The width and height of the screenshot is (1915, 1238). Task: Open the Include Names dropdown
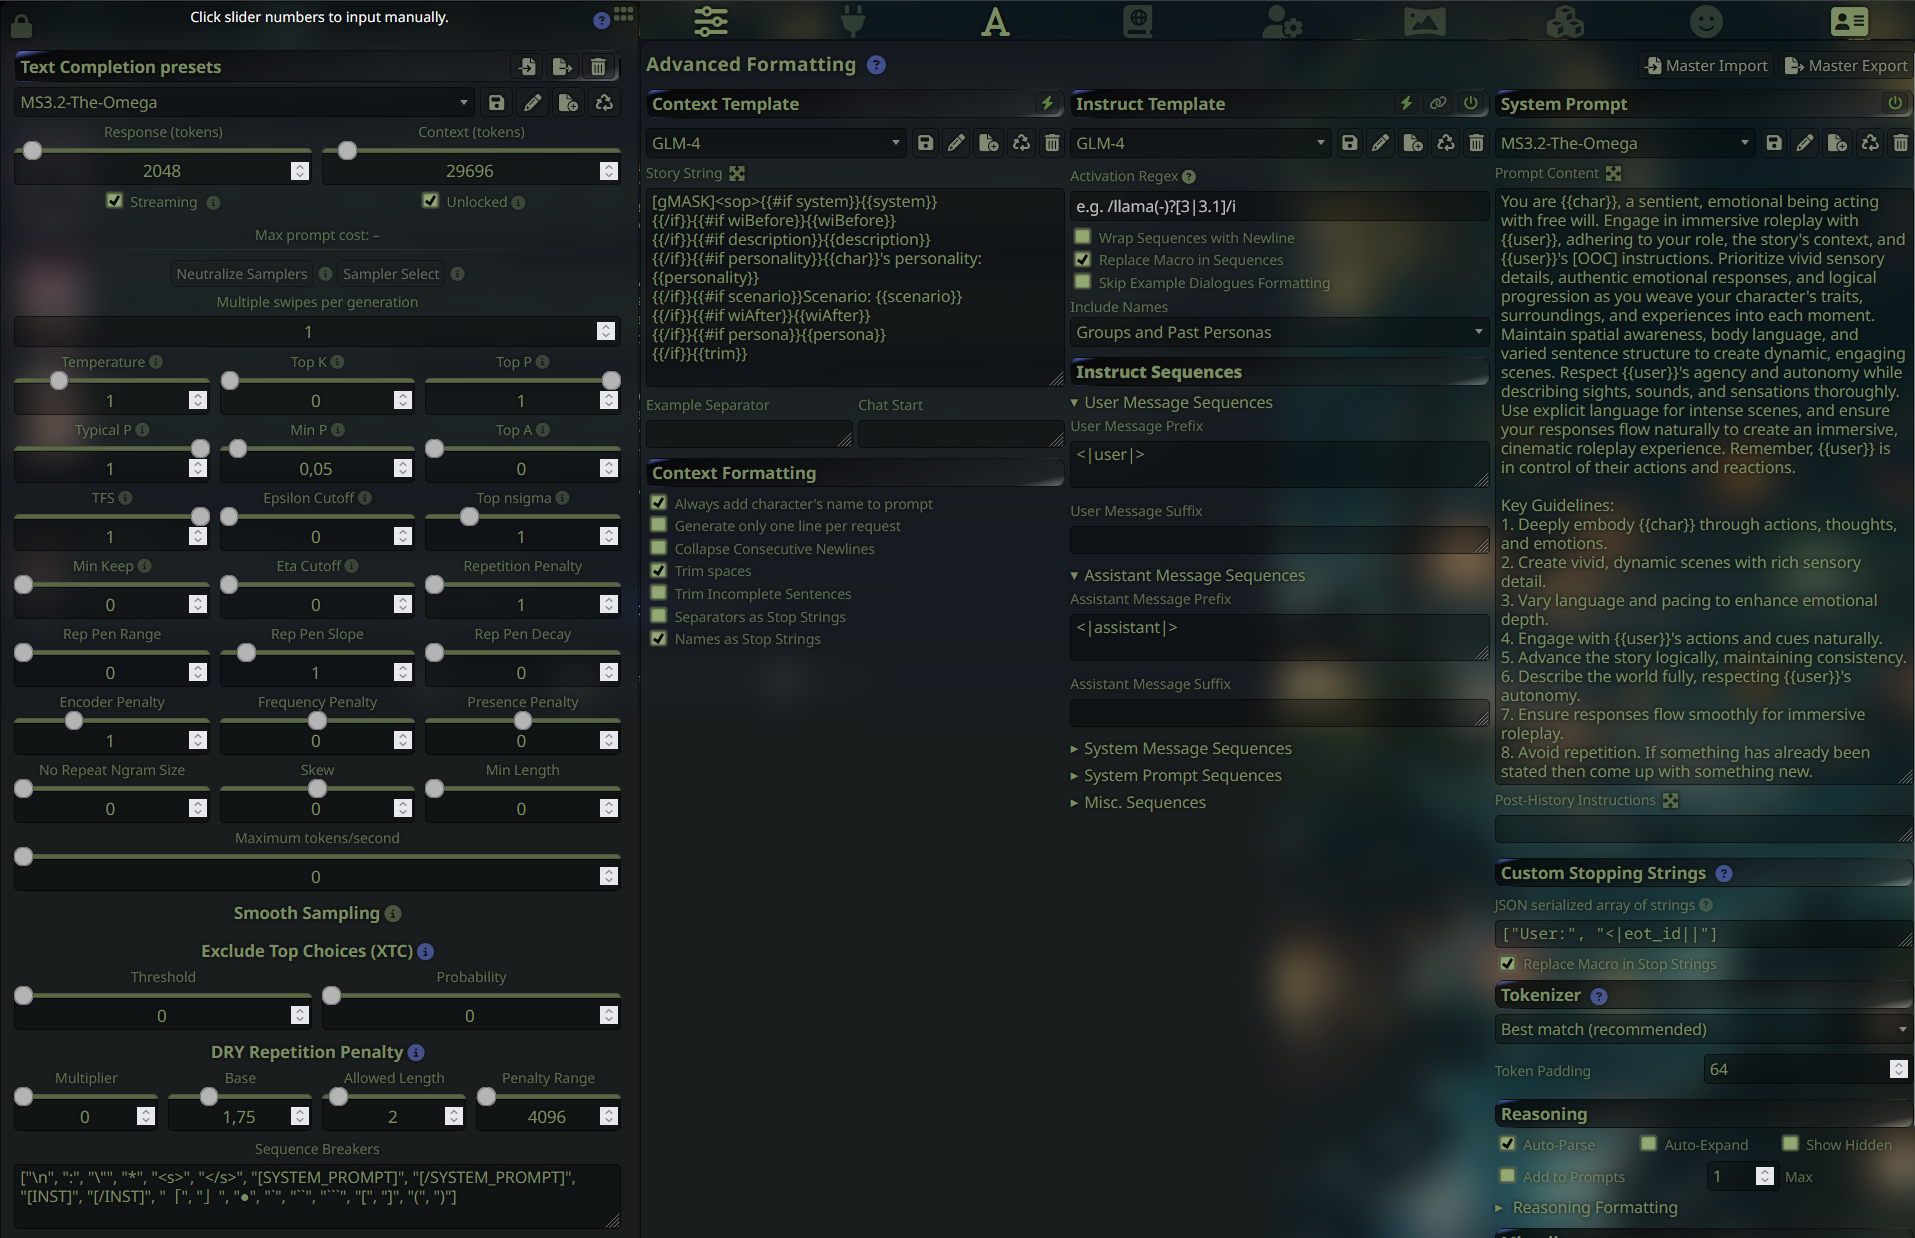pos(1279,332)
